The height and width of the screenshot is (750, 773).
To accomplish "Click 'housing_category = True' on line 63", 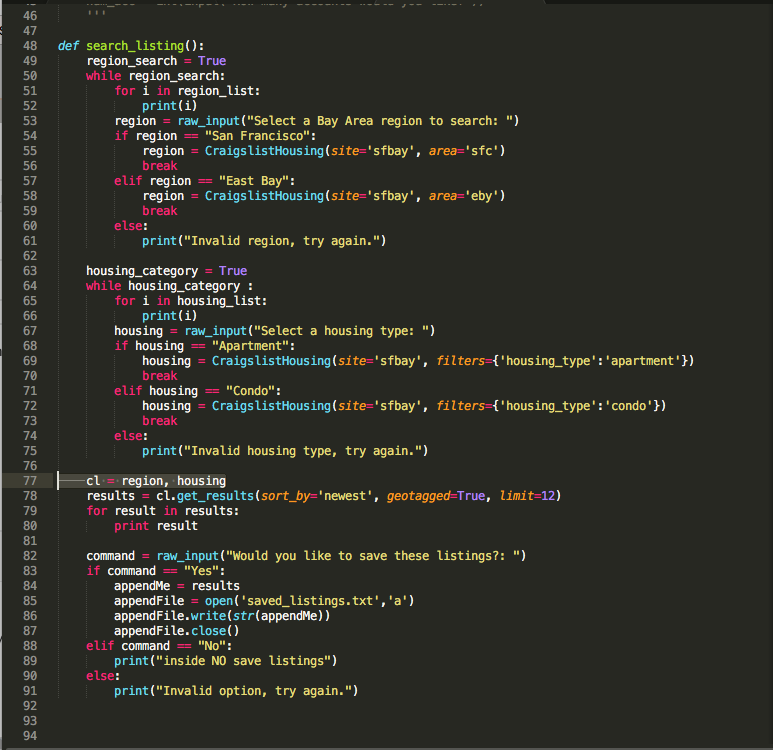I will 167,271.
